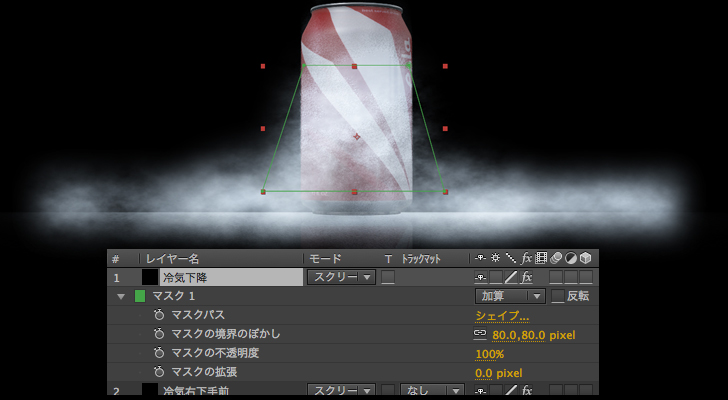Click constrain proportions link icon for feather
This screenshot has width=728, height=400.
[x=480, y=334]
